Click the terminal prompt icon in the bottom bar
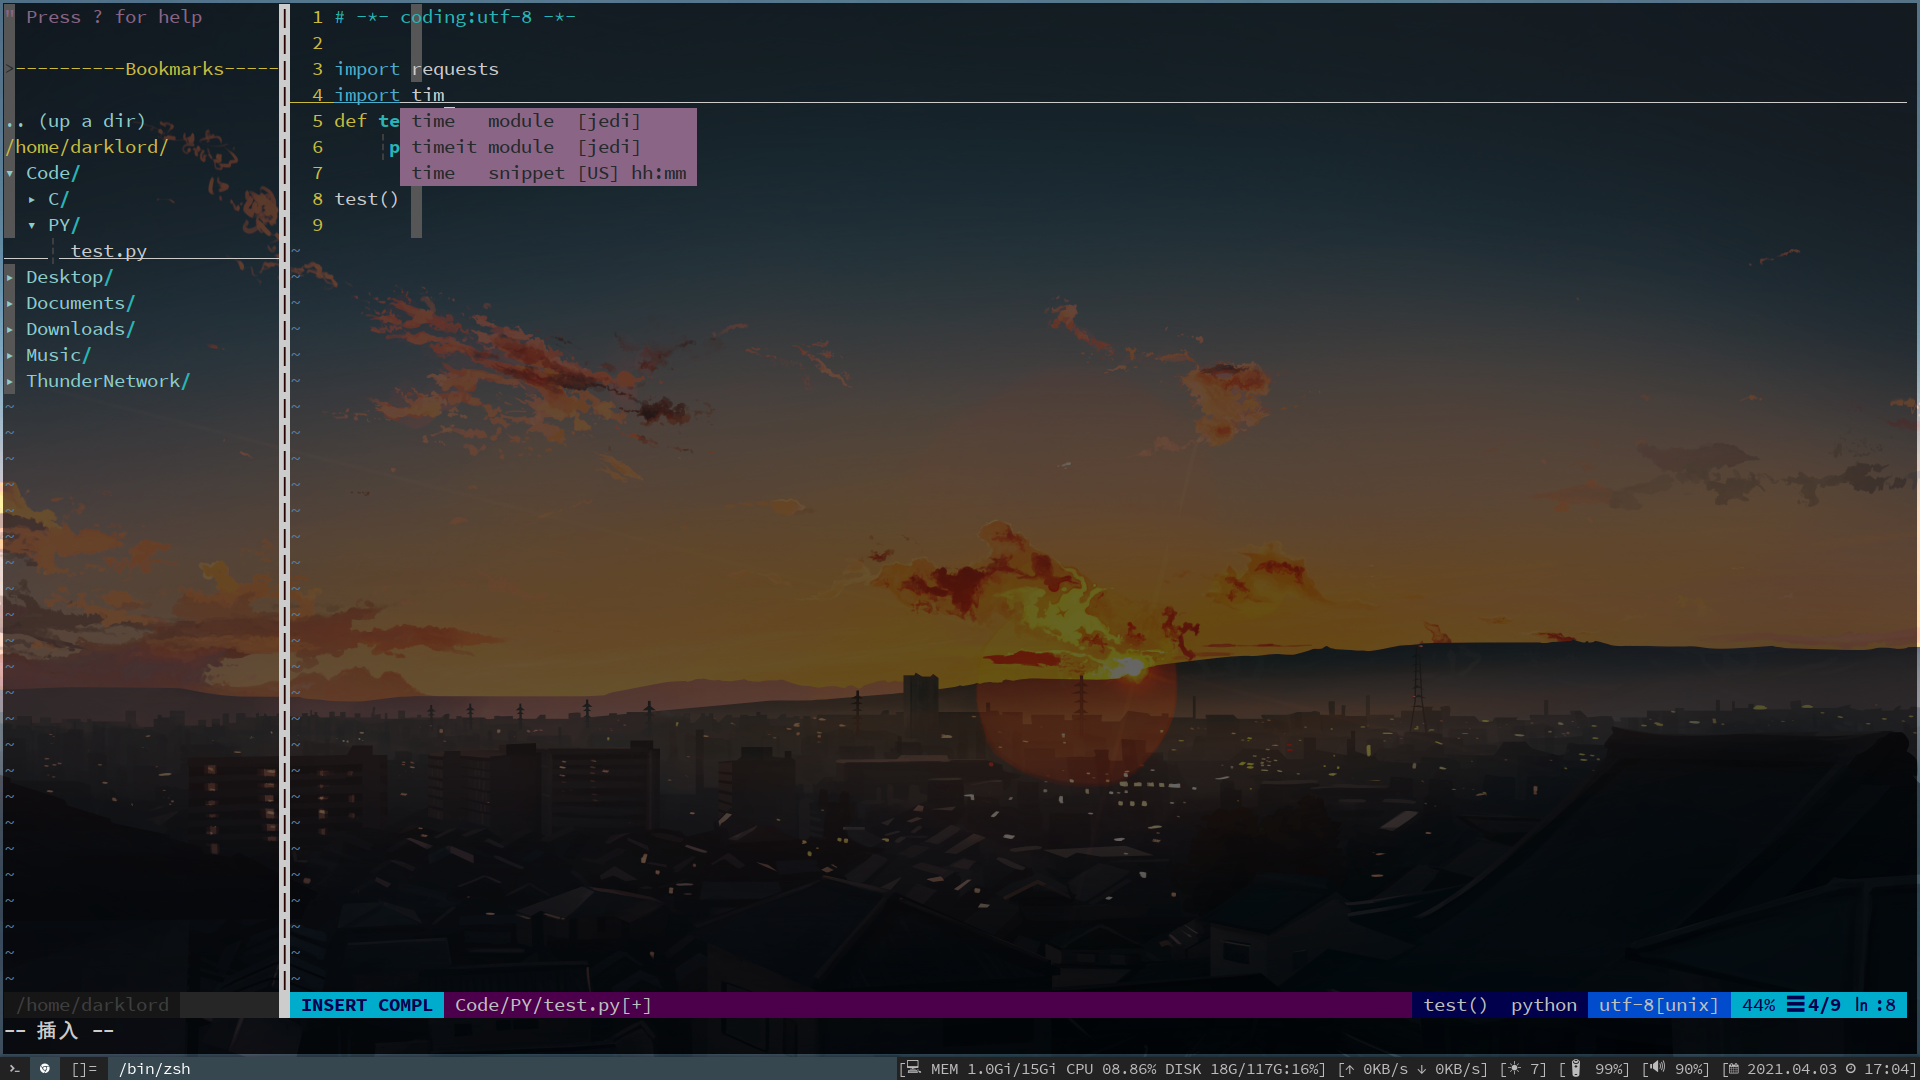 (13, 1068)
